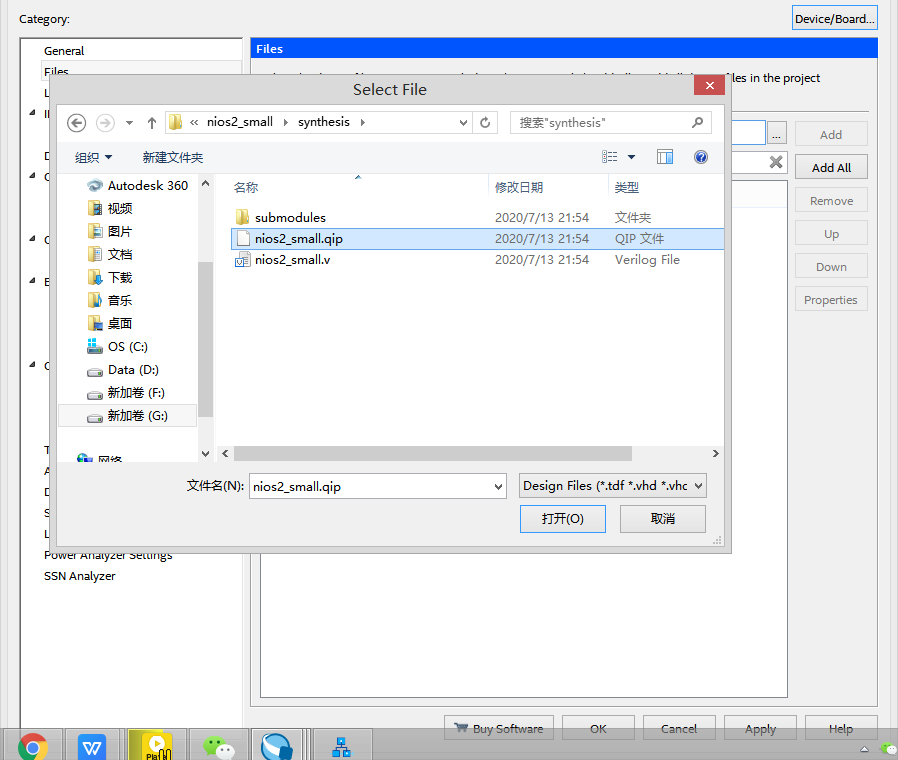Sort files by 名称 column
Viewport: 898px width, 760px height.
coord(246,187)
